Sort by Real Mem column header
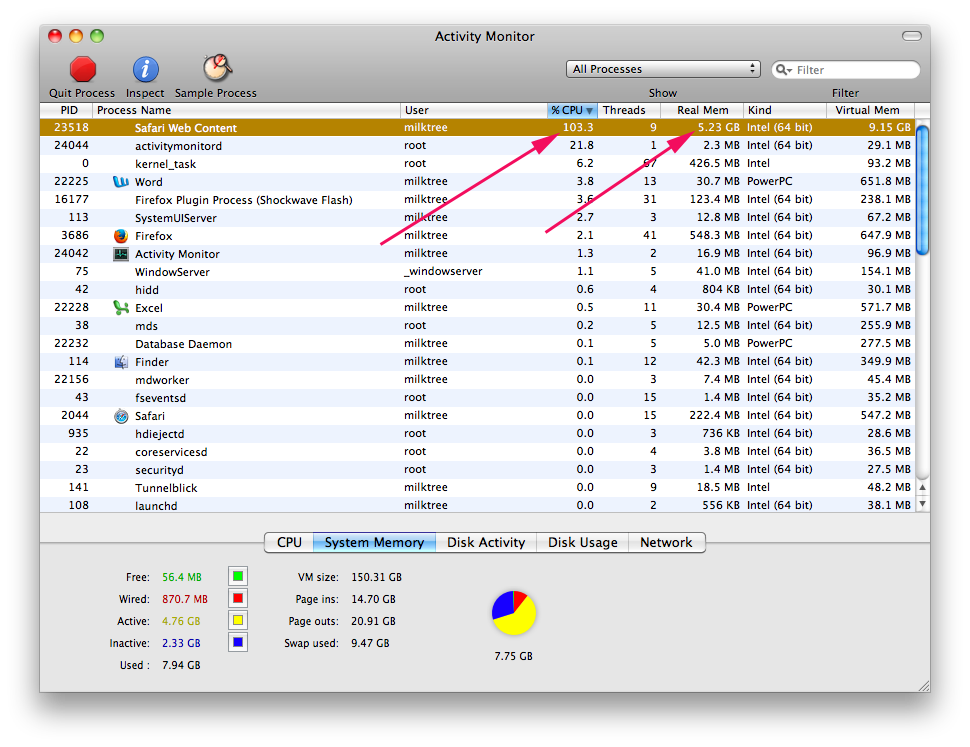970x747 pixels. [702, 110]
